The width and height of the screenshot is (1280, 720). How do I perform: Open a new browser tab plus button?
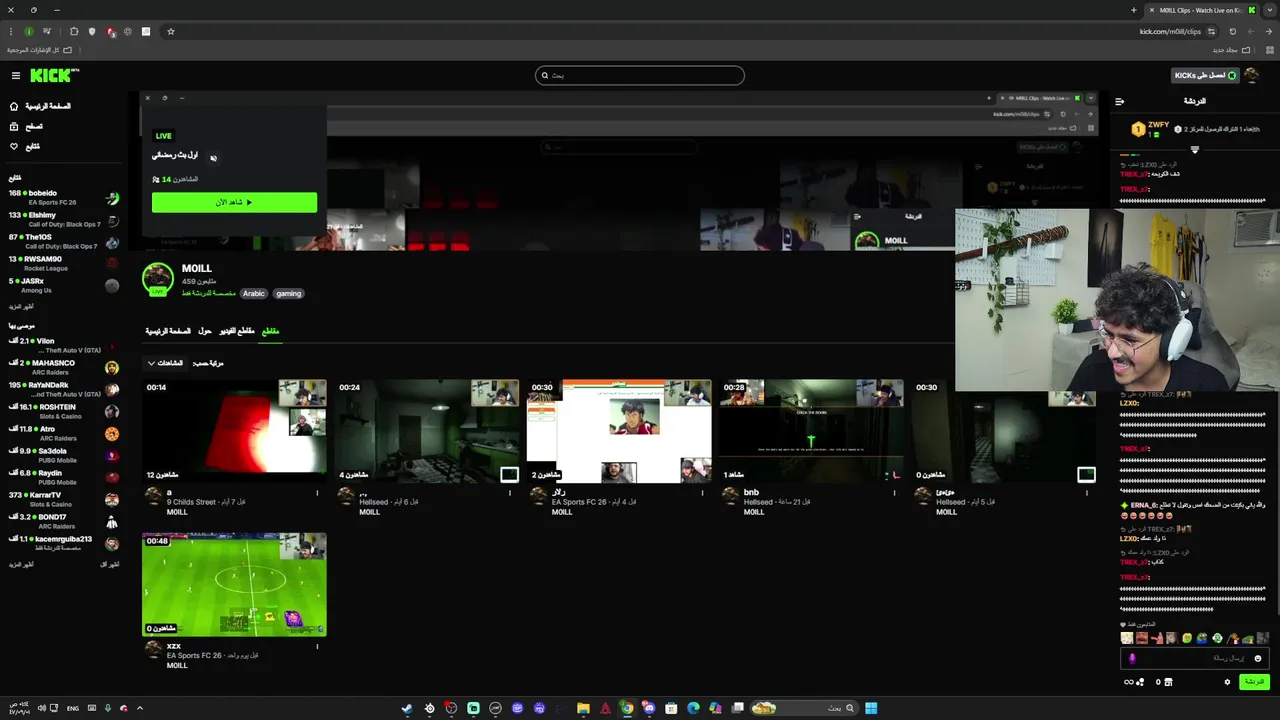coord(1134,10)
